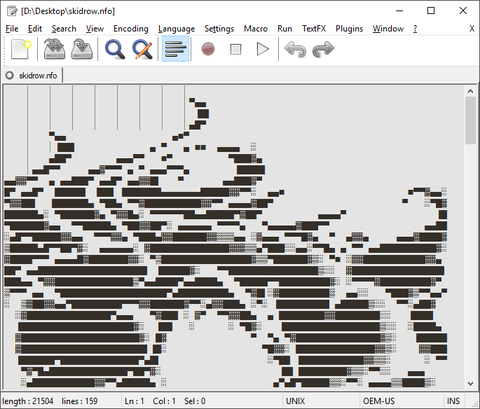Open Replace via magnifier-with-pencil icon
Image resolution: width=480 pixels, height=409 pixels.
pyautogui.click(x=142, y=49)
